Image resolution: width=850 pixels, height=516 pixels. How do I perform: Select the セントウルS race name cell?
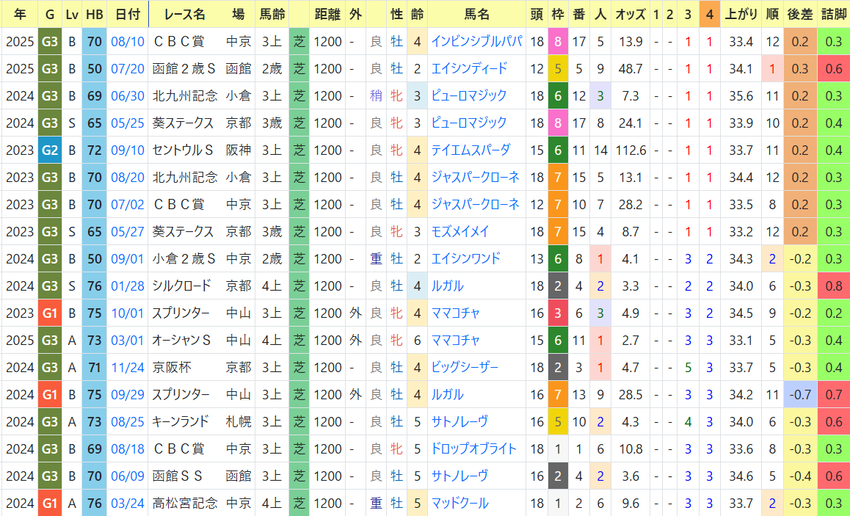coord(183,150)
